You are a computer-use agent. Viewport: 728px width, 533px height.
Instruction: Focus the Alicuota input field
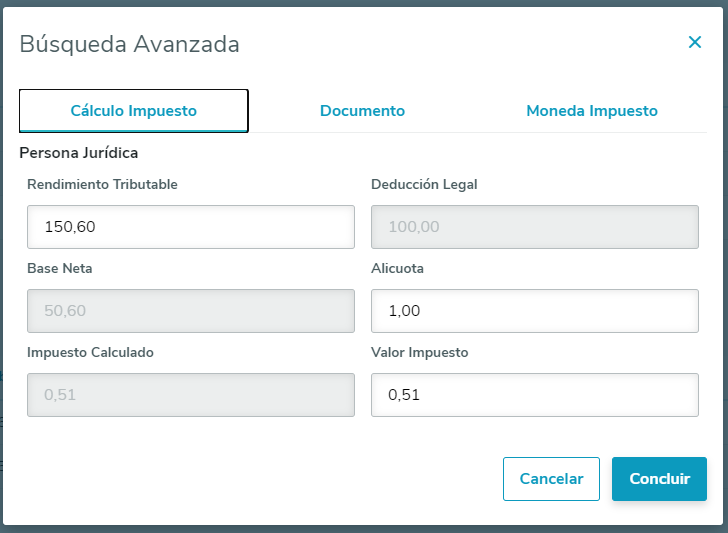[534, 311]
